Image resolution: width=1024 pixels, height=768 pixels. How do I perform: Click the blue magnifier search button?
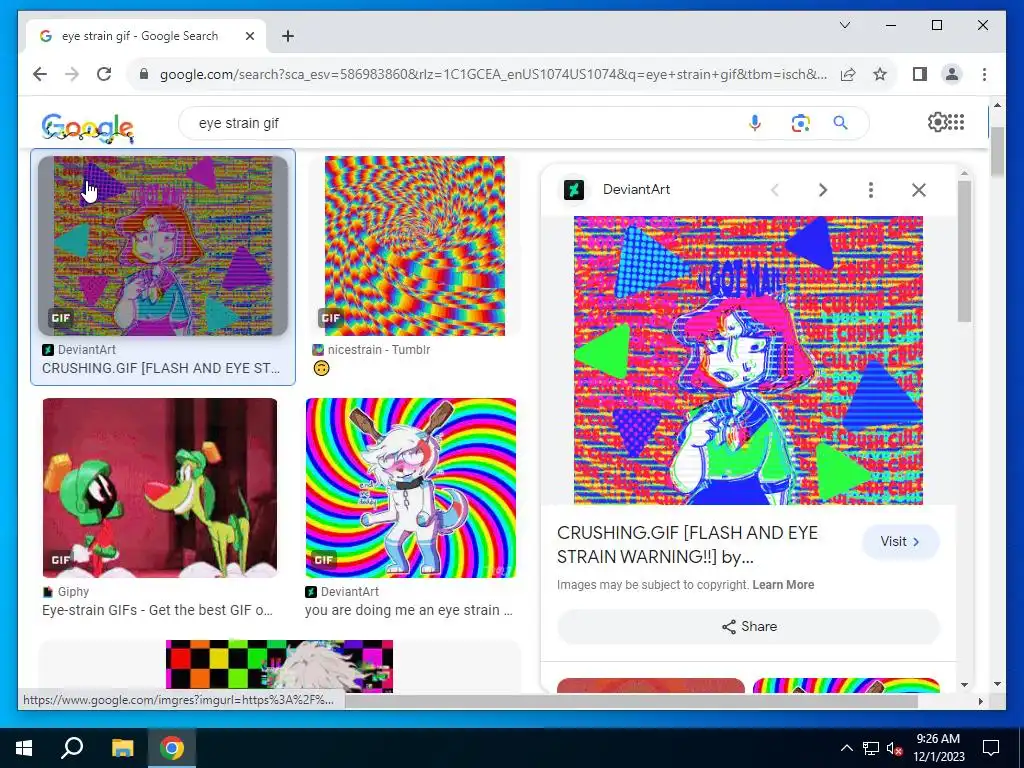click(840, 123)
